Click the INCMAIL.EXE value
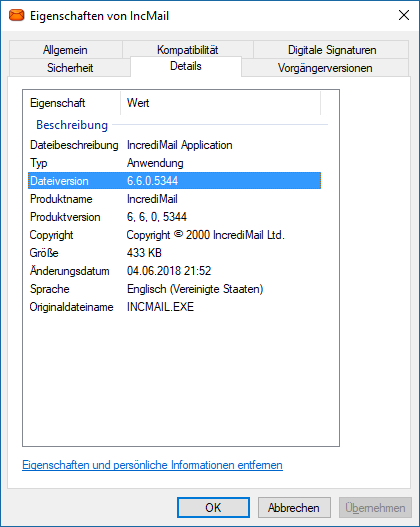The image size is (420, 527). pyautogui.click(x=160, y=307)
